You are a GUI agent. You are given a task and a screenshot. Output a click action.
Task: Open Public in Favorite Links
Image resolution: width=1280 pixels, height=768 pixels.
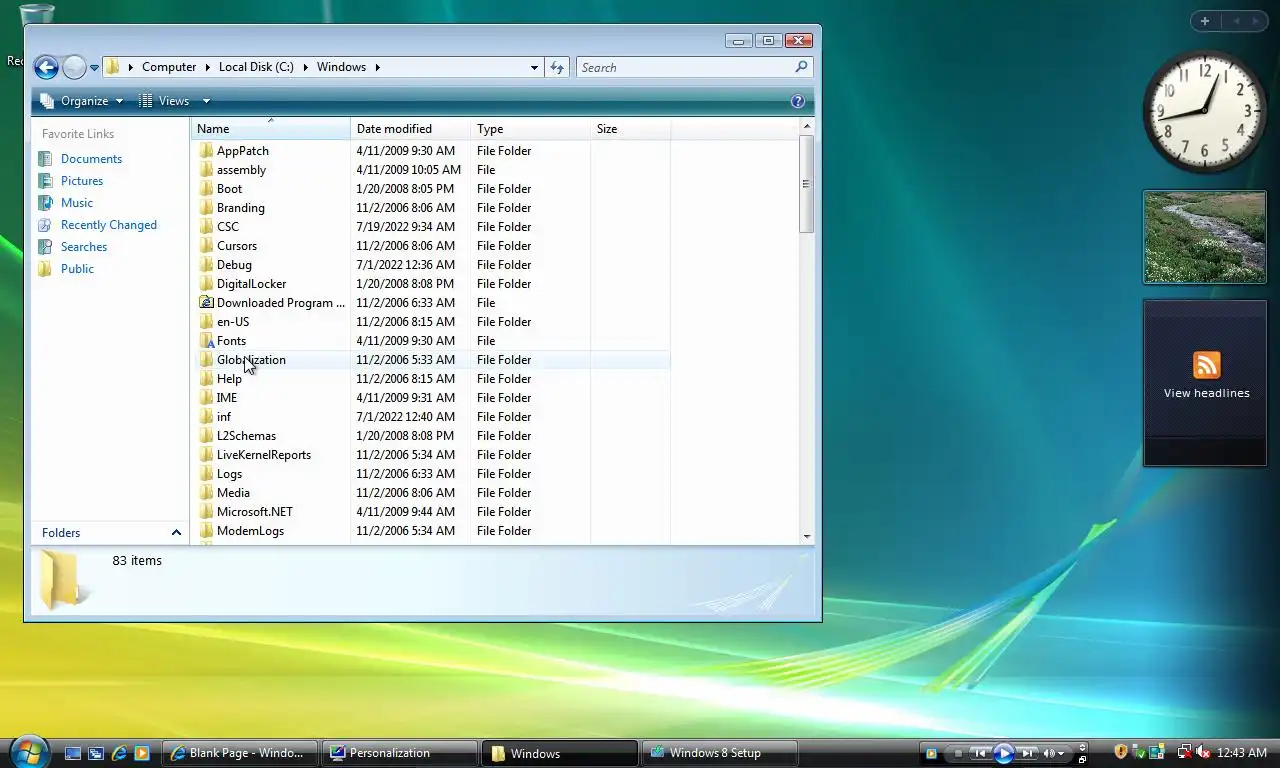click(x=77, y=269)
